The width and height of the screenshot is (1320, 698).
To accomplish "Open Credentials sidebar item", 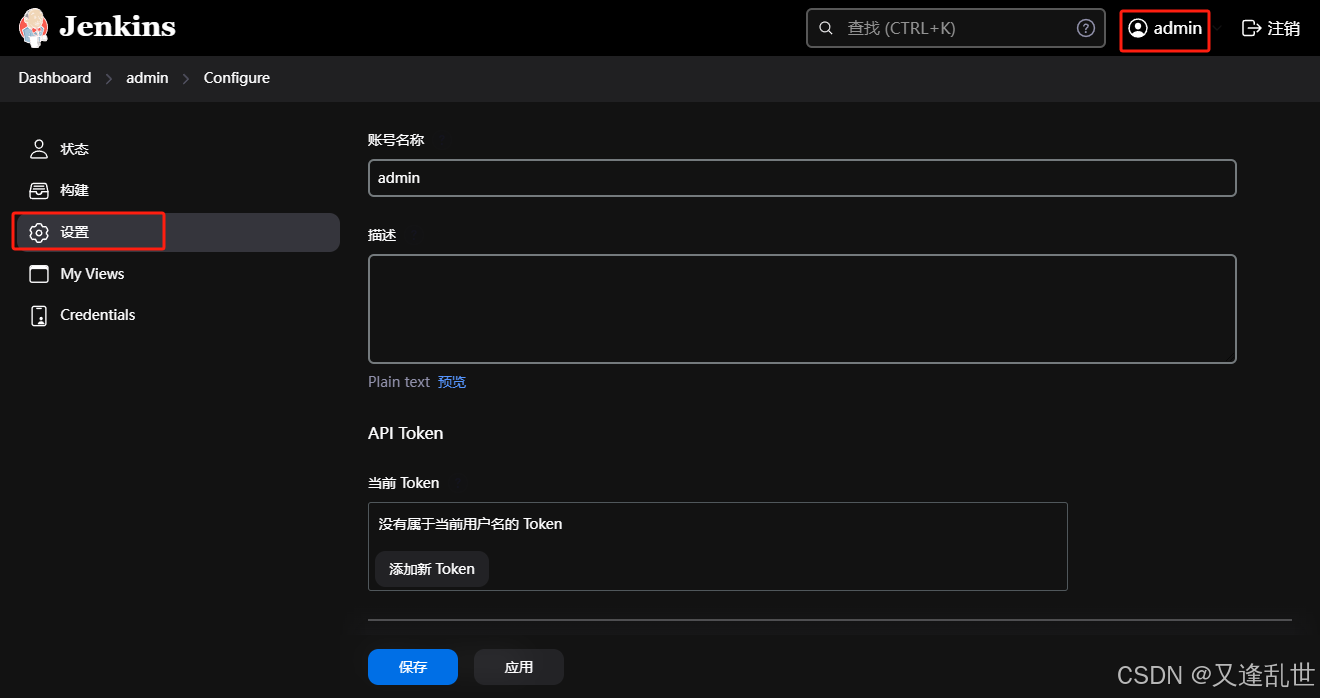I will click(176, 315).
